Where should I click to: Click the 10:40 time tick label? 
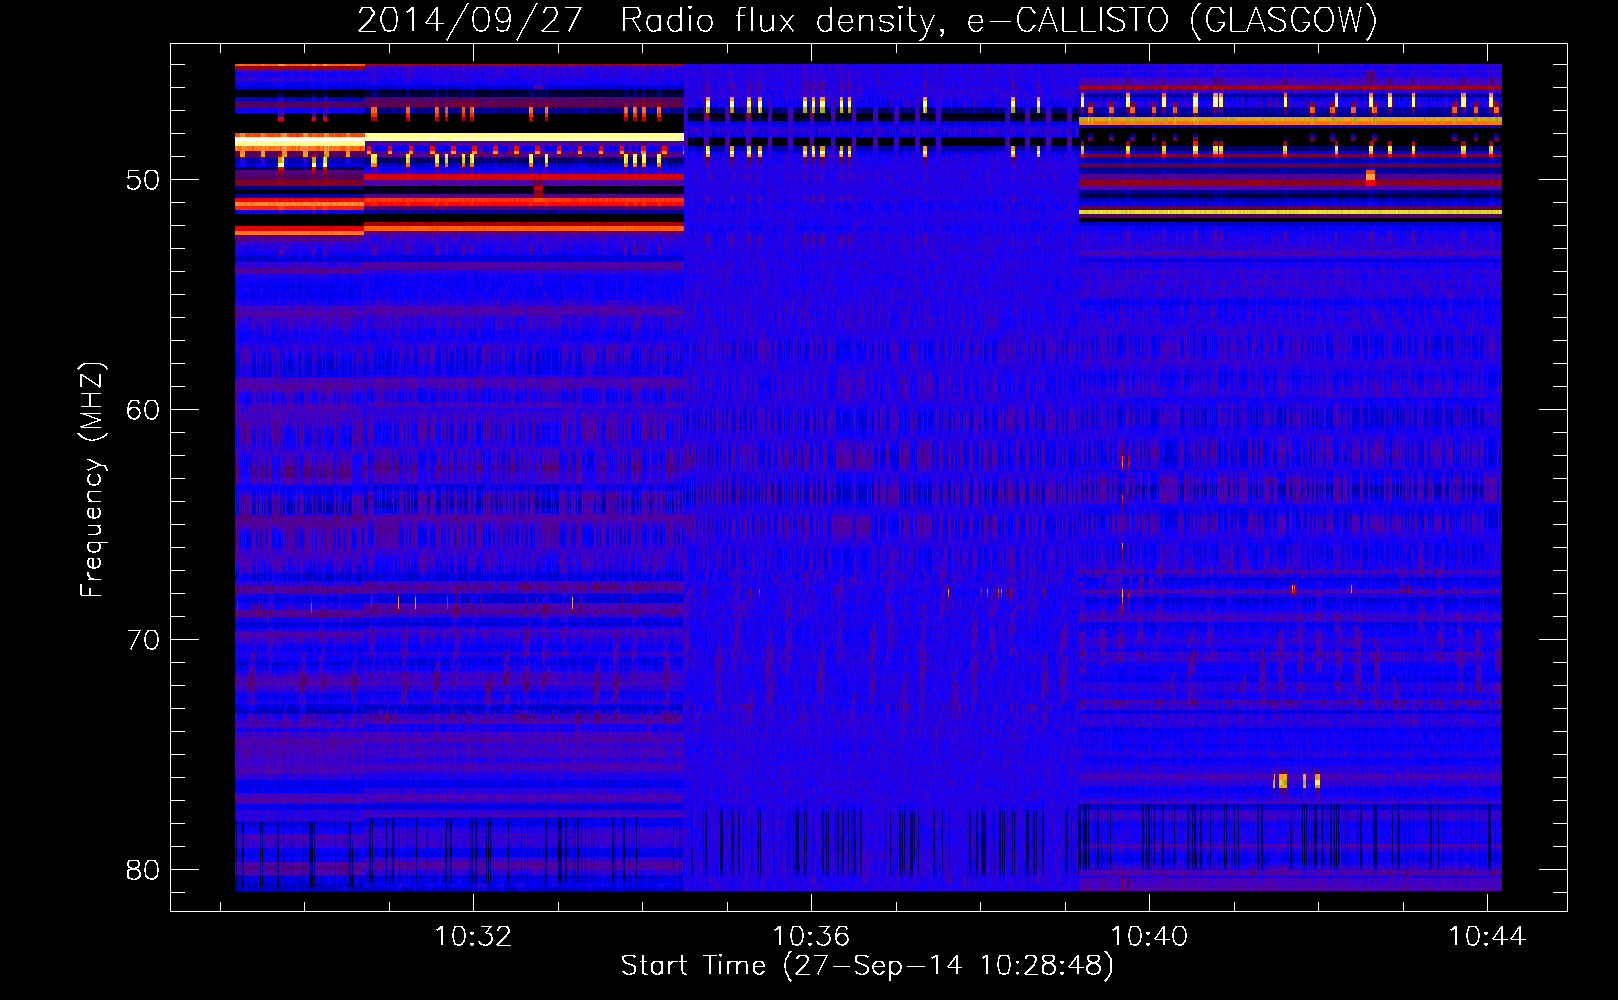tap(1149, 936)
